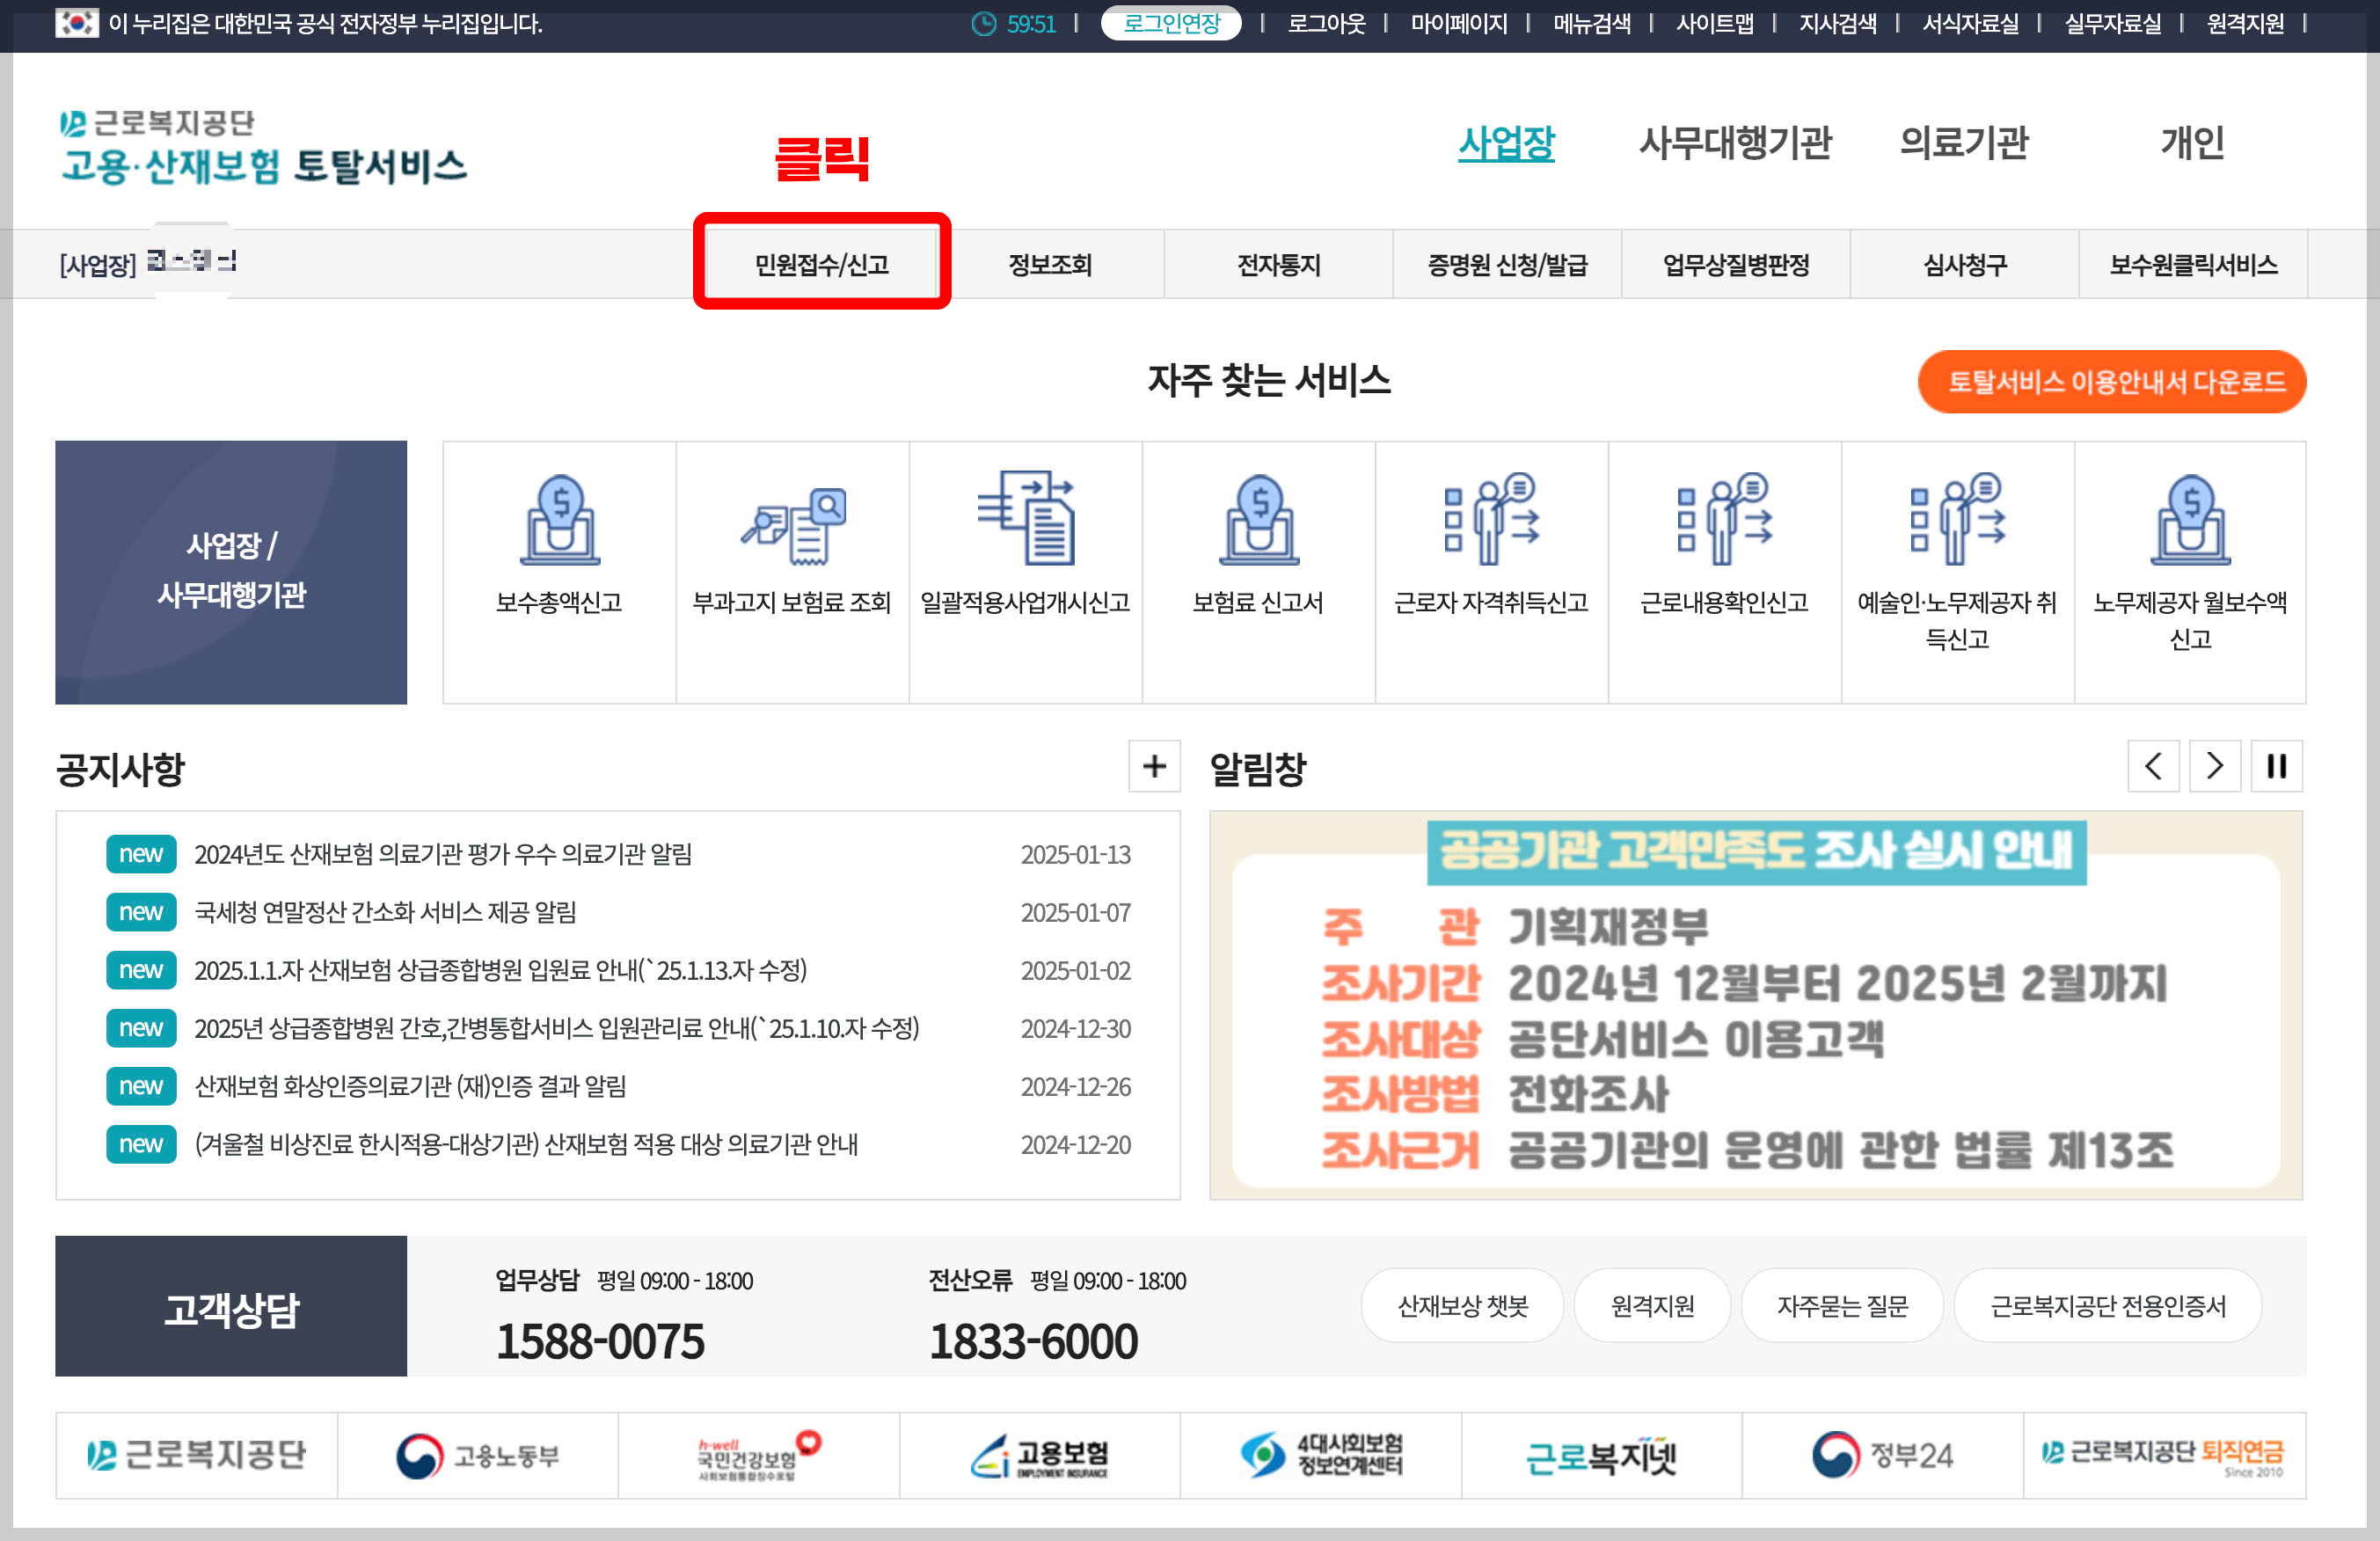Open the 고용보험 footer logo link
Viewport: 2380px width, 1541px height.
coord(1040,1455)
